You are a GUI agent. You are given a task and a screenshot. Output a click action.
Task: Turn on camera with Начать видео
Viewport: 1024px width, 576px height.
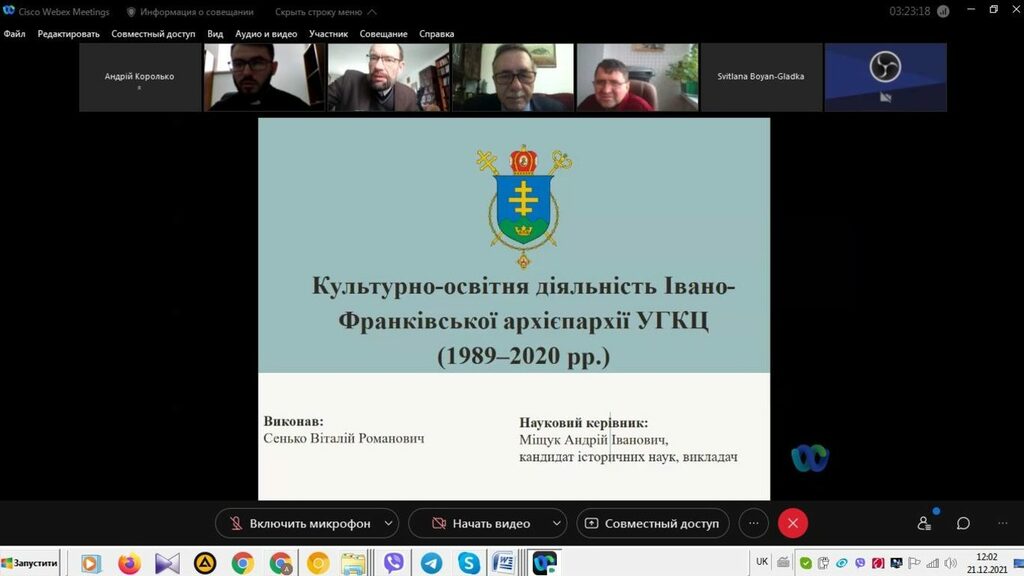(x=479, y=523)
